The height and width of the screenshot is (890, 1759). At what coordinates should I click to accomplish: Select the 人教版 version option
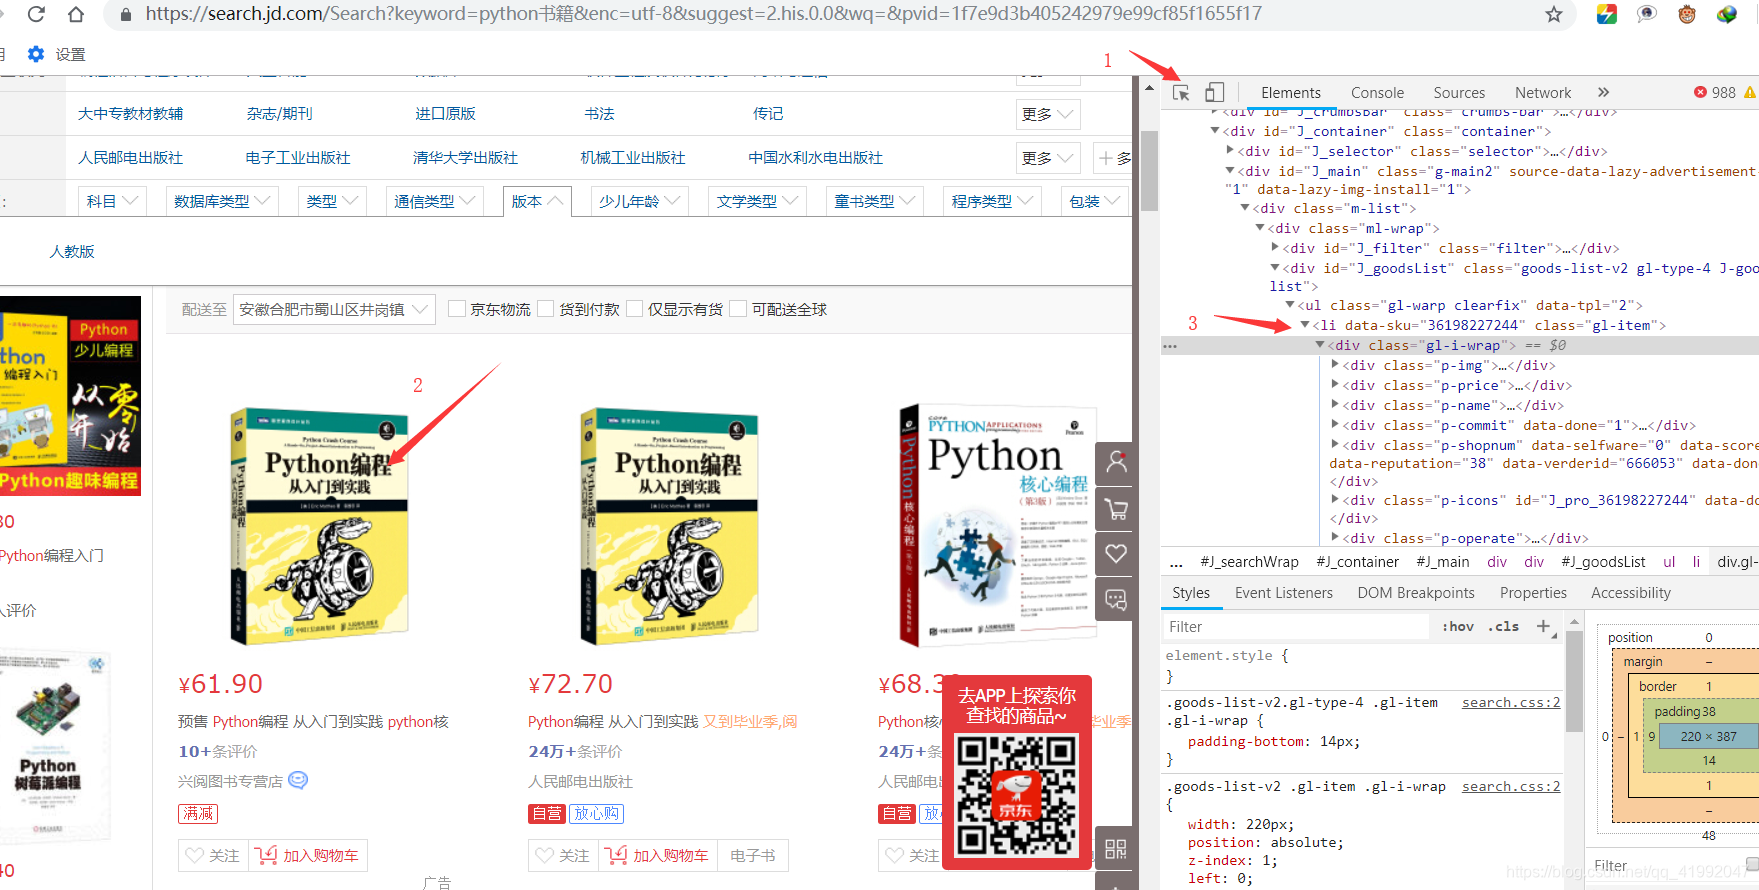click(x=72, y=251)
